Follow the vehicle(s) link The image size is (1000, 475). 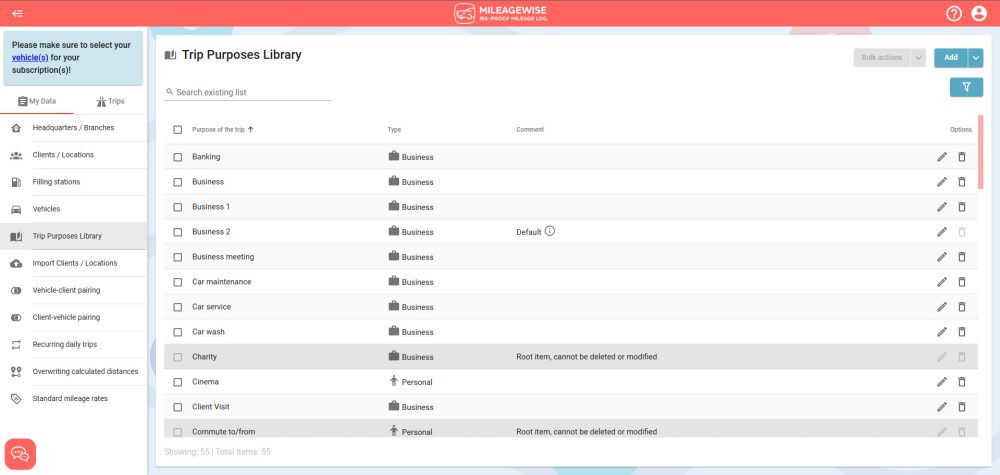(29, 58)
